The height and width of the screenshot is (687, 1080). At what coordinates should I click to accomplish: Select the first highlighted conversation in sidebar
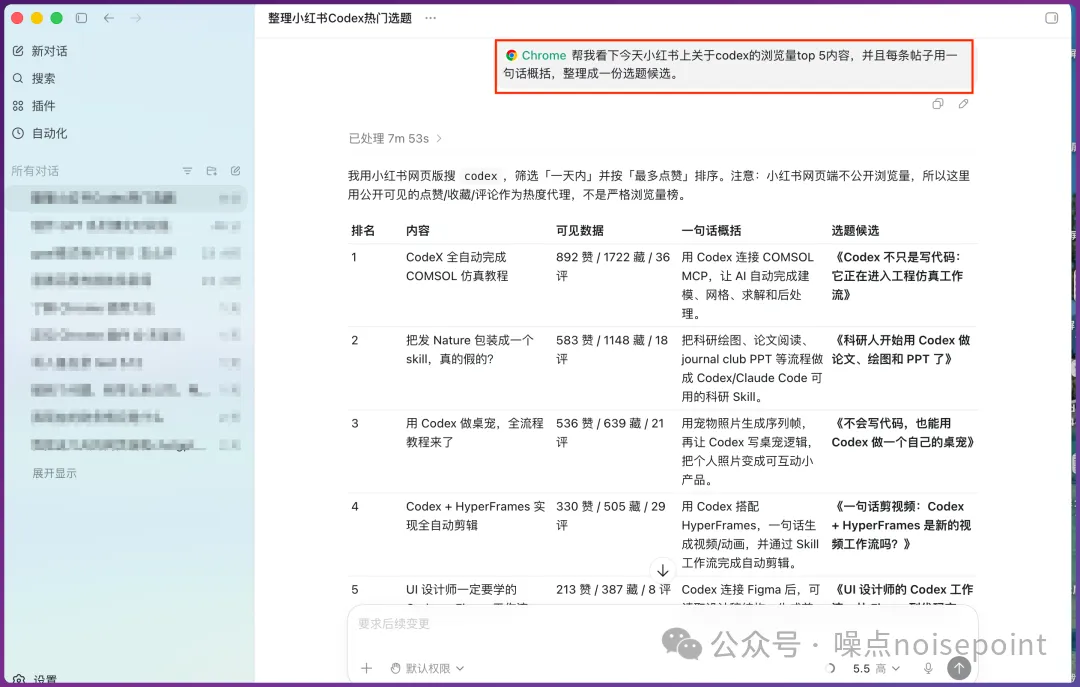pos(127,198)
